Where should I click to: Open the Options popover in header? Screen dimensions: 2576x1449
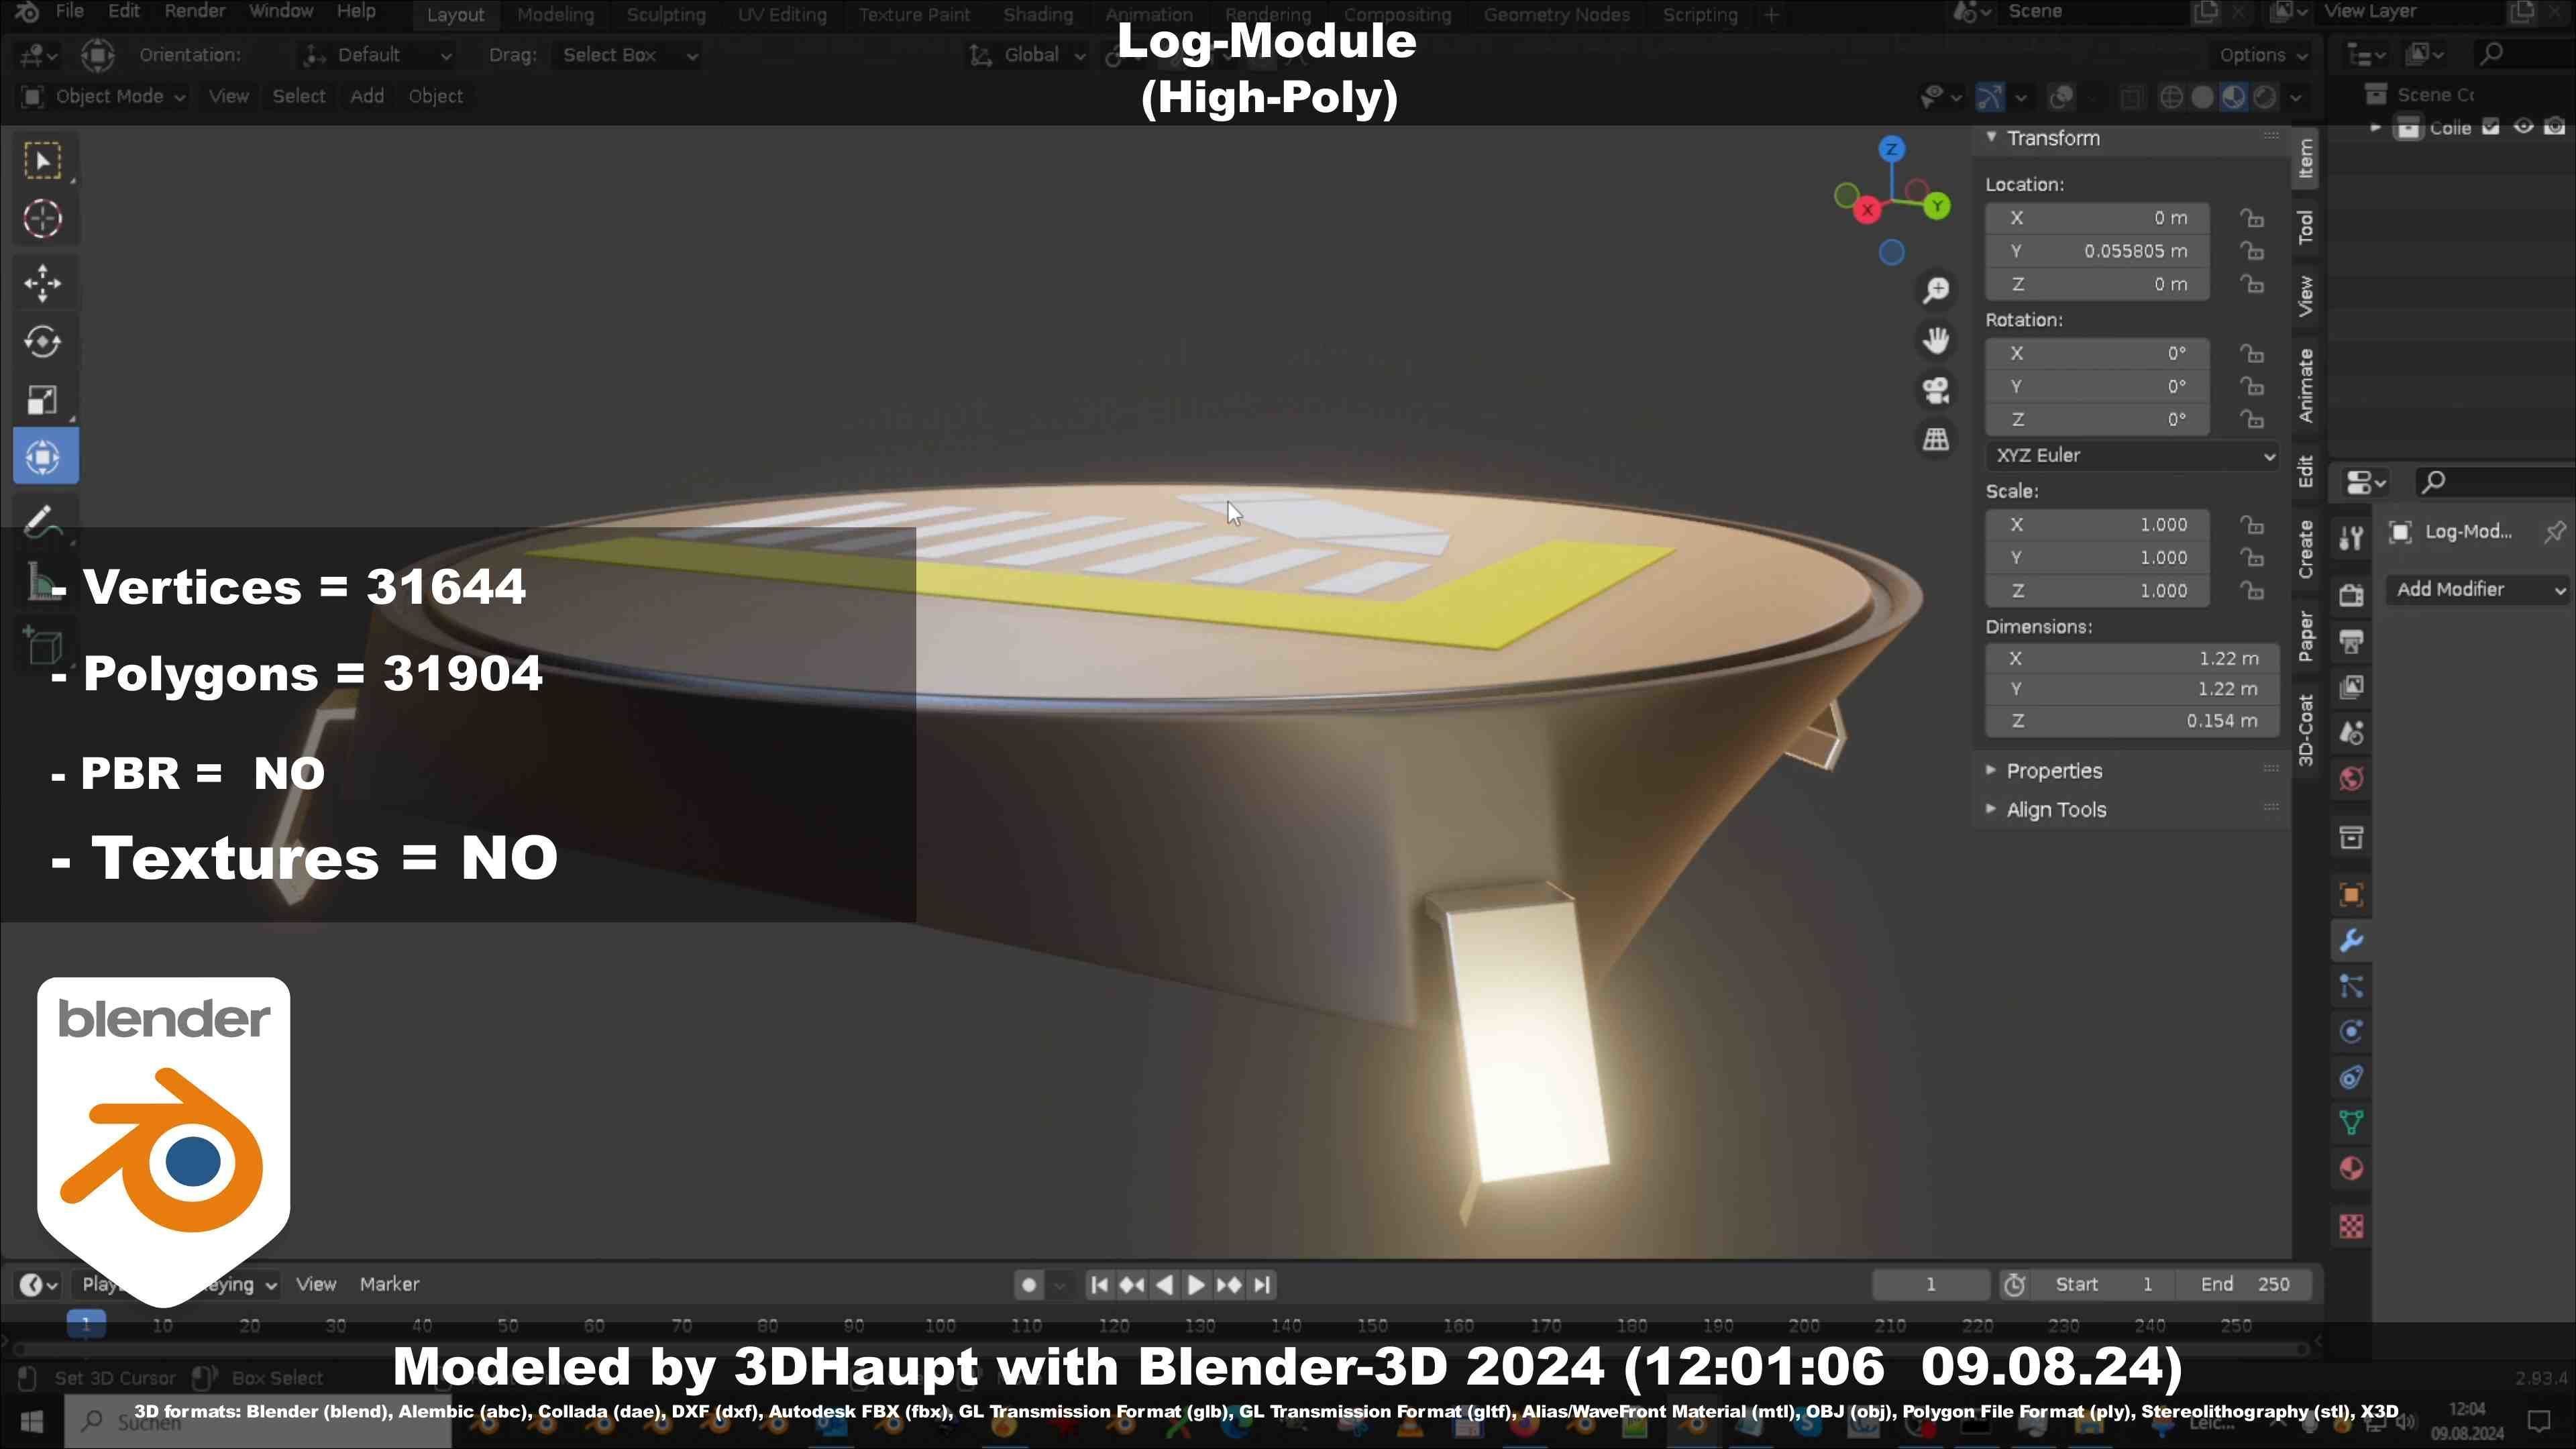2263,56
